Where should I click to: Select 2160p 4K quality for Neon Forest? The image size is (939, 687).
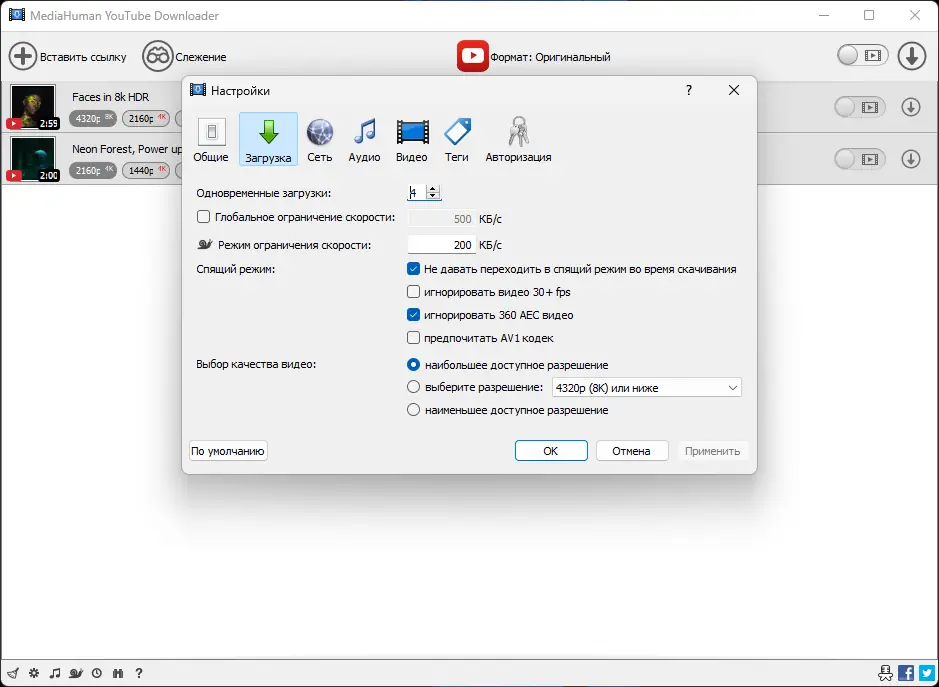click(94, 171)
